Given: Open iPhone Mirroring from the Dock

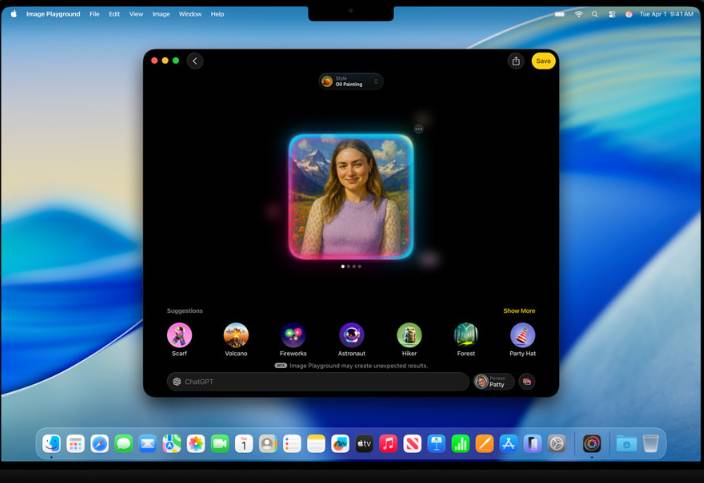Looking at the screenshot, I should tap(532, 444).
